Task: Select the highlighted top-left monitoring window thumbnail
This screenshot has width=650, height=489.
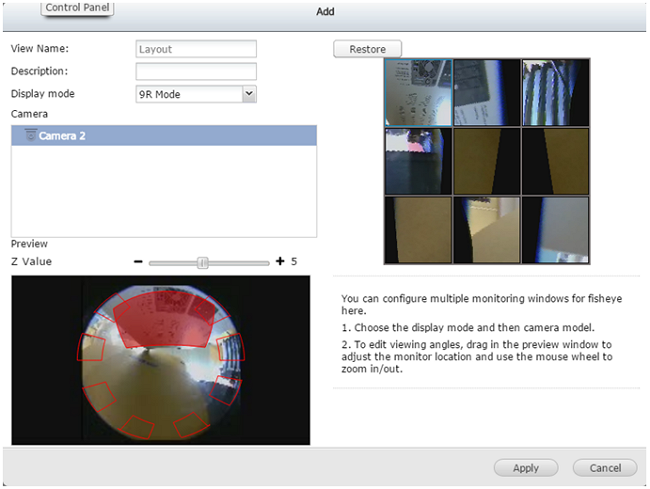Action: point(419,92)
